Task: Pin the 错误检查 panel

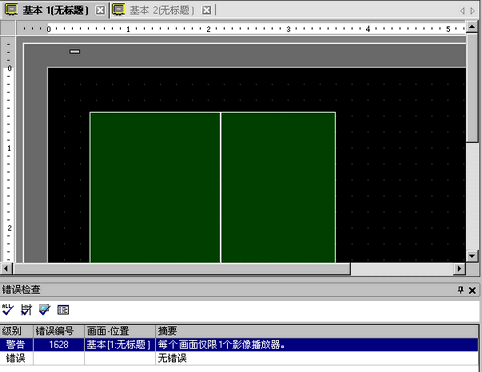Action: pyautogui.click(x=461, y=290)
